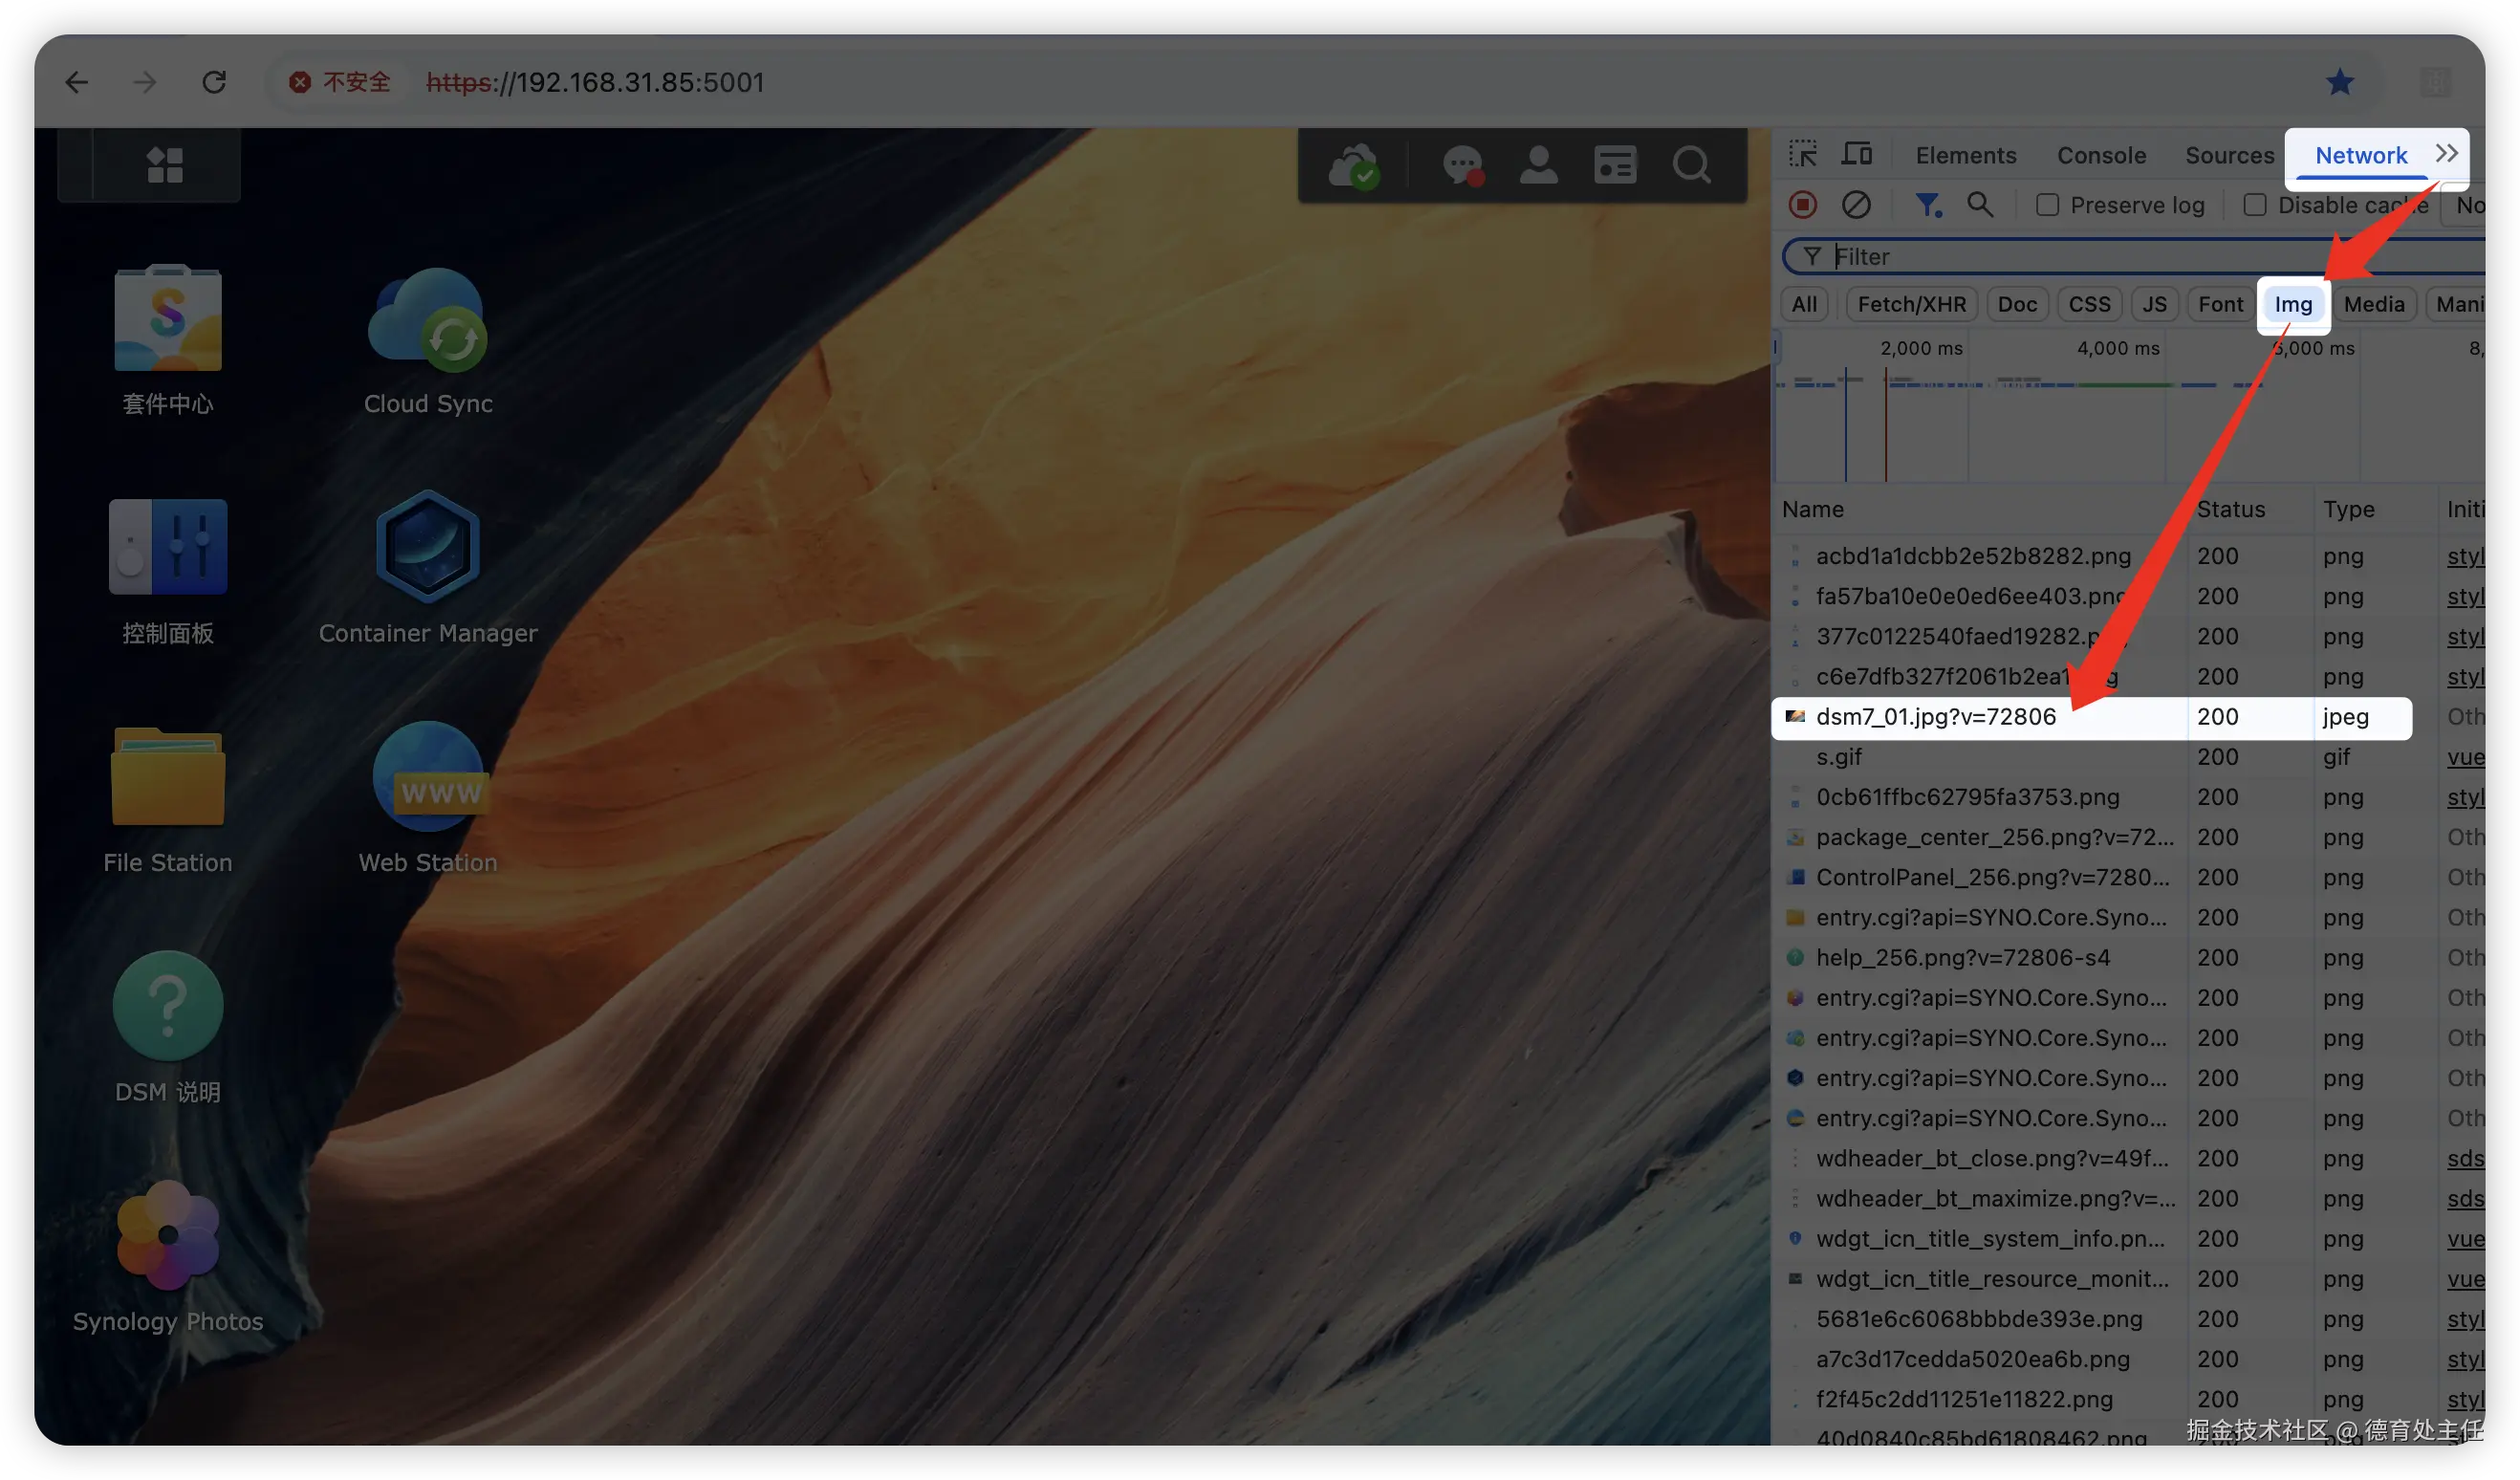2520x1480 pixels.
Task: Expand more DevTools tabs chevron
Action: 2446,154
